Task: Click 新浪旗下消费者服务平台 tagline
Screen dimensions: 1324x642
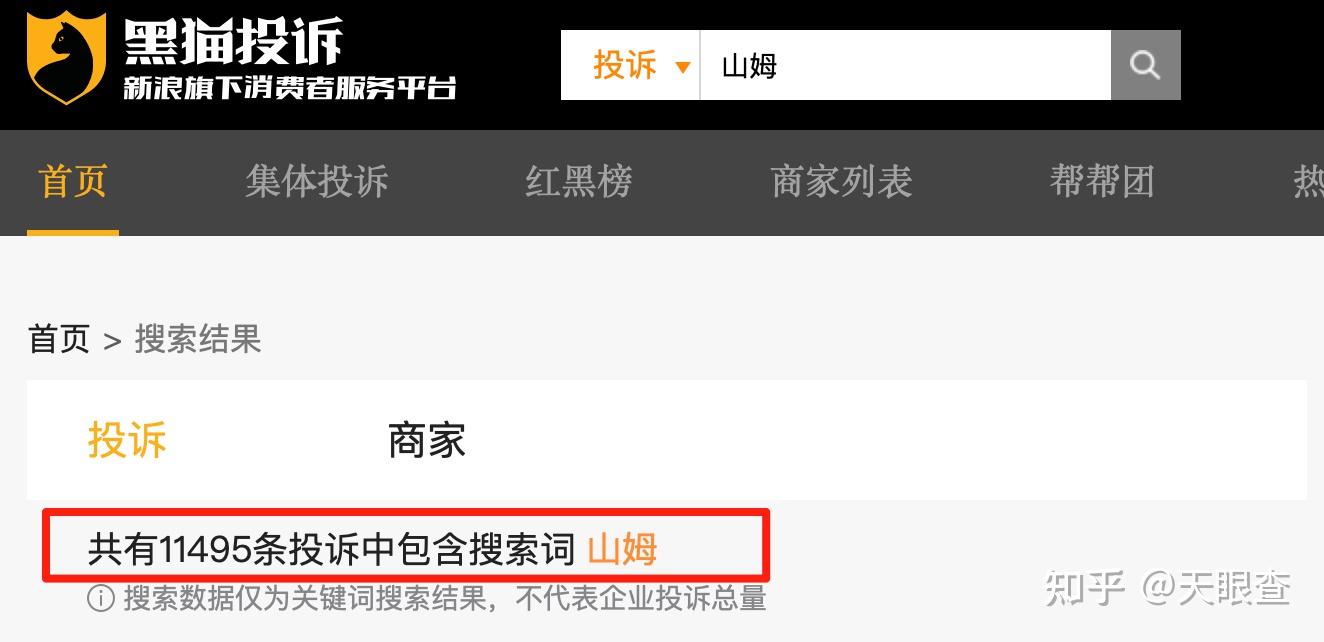Action: (x=290, y=87)
